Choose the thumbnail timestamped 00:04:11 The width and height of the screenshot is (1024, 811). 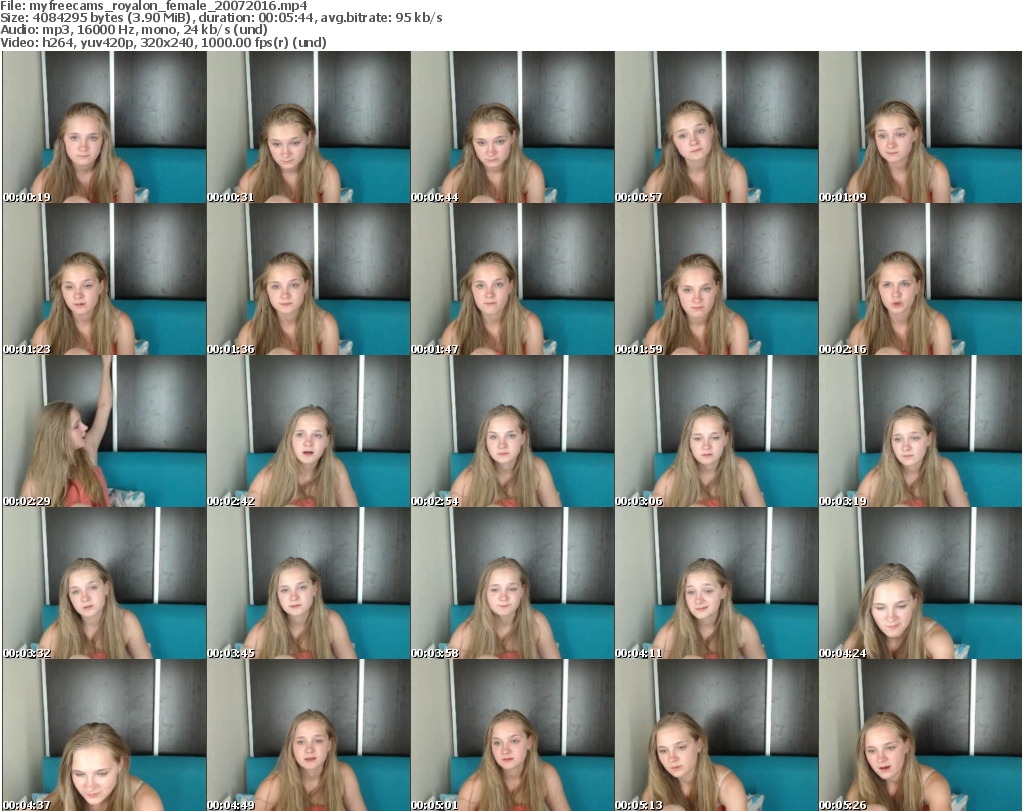716,583
